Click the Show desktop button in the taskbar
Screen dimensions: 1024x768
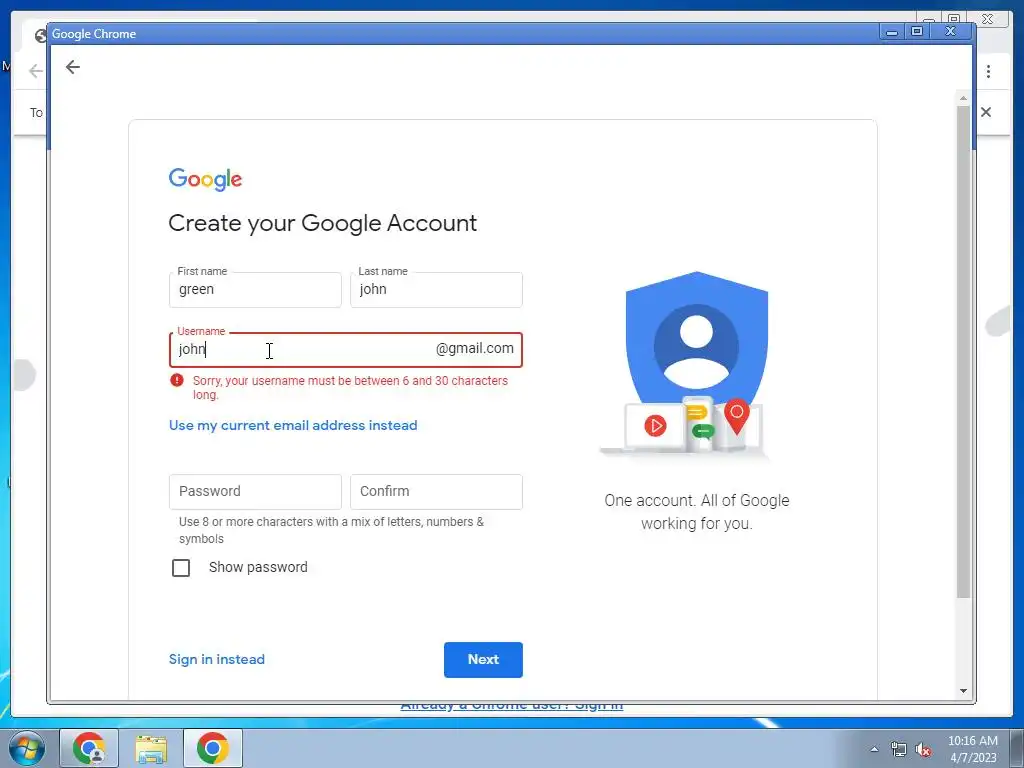1016,748
